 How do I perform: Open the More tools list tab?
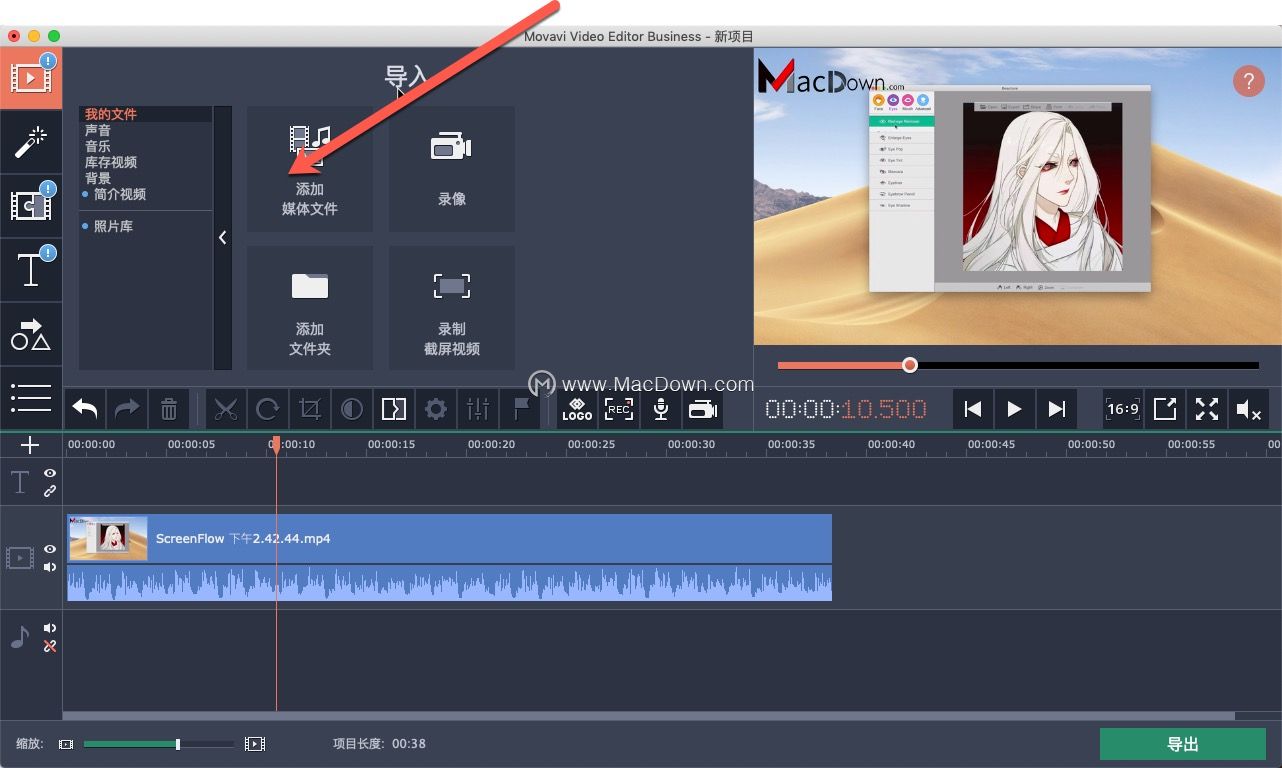point(31,398)
